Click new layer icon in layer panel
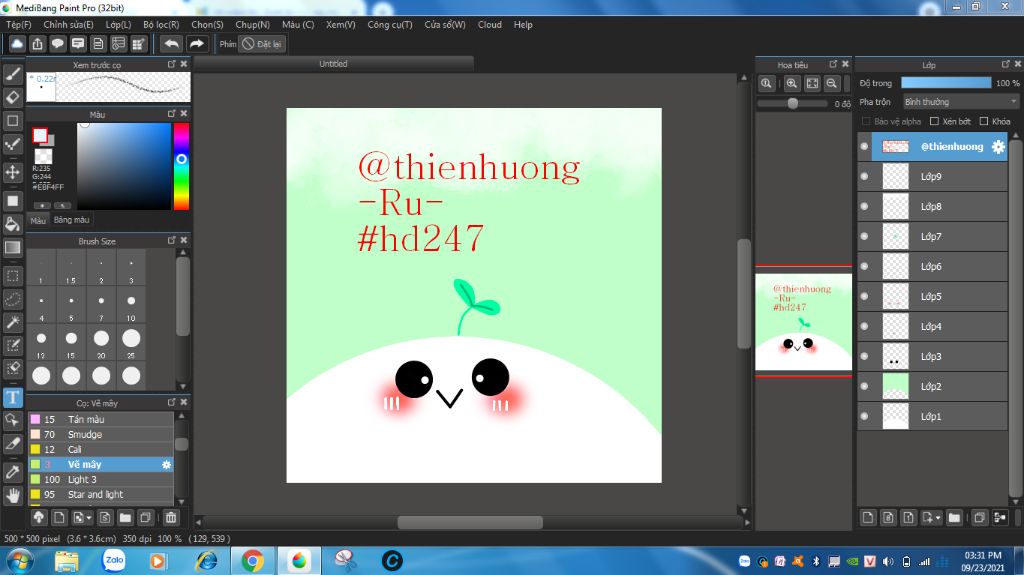The image size is (1024, 575). (x=868, y=518)
